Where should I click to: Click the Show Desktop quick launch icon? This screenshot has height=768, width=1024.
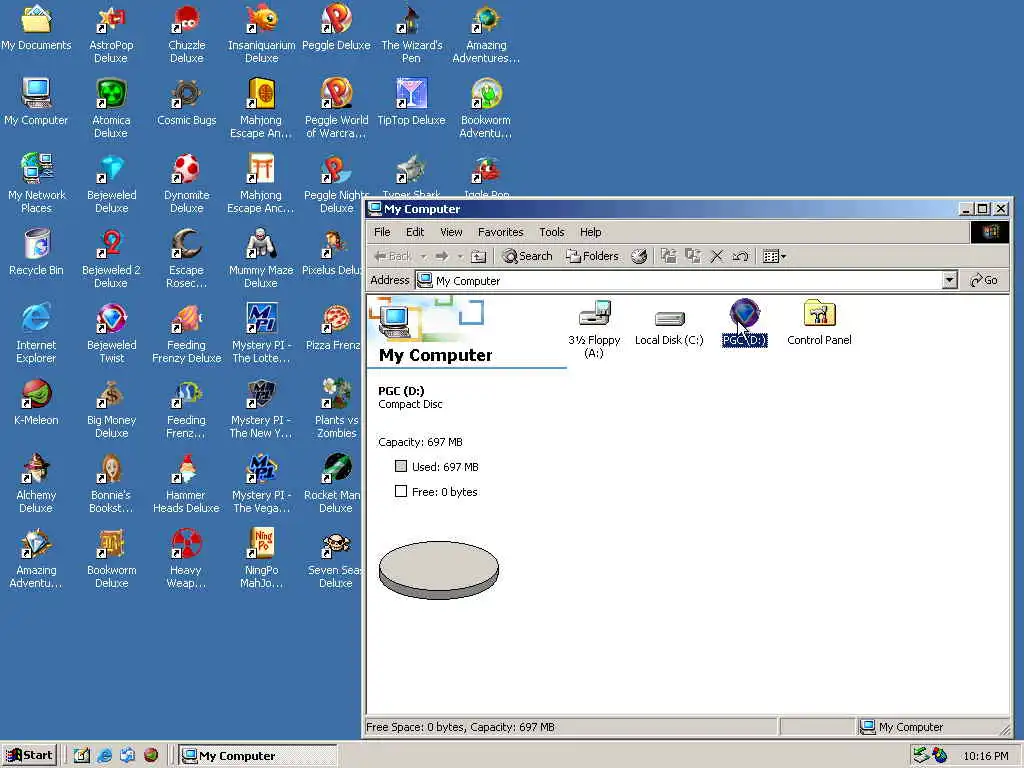click(81, 755)
